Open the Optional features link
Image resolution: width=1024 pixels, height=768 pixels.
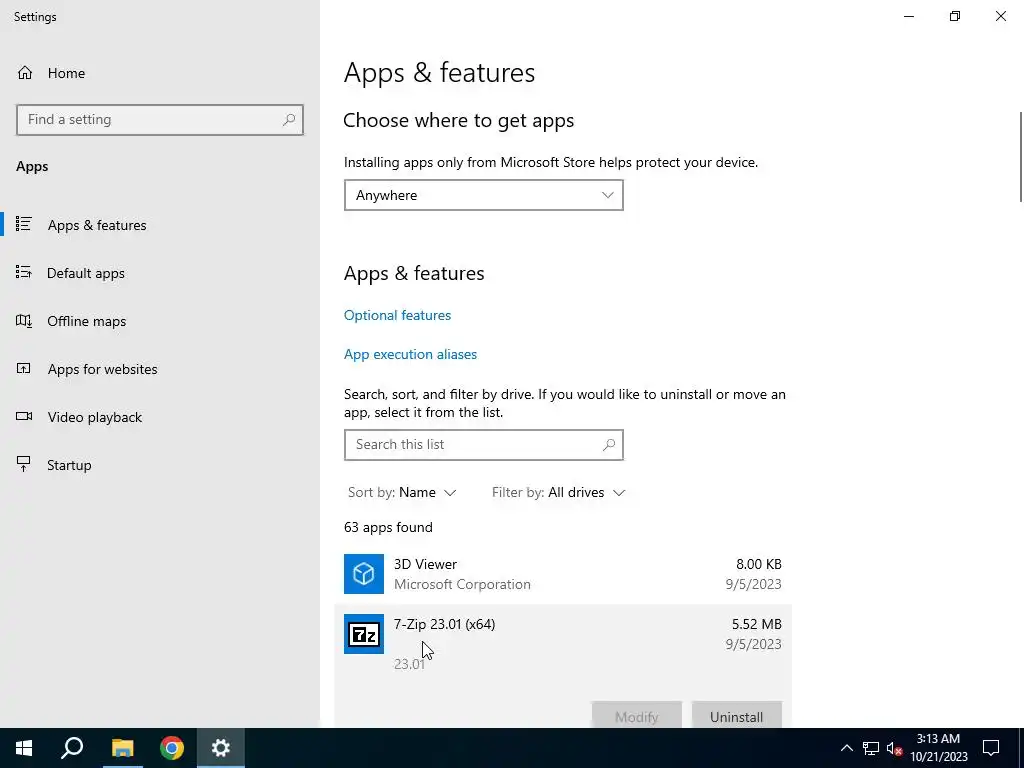coord(397,315)
